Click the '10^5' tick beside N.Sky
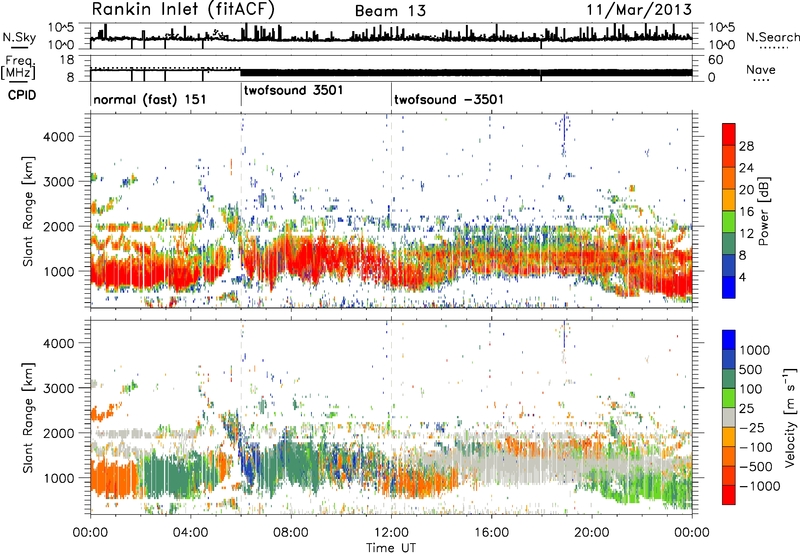 60,27
